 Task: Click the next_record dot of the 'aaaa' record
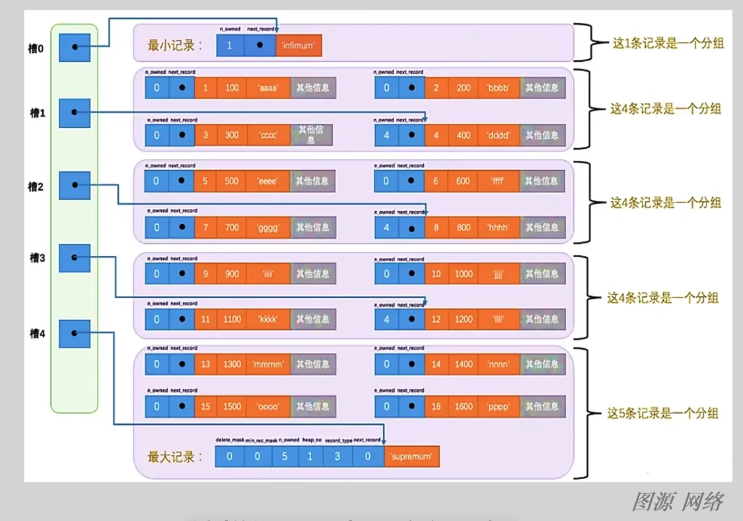(181, 88)
